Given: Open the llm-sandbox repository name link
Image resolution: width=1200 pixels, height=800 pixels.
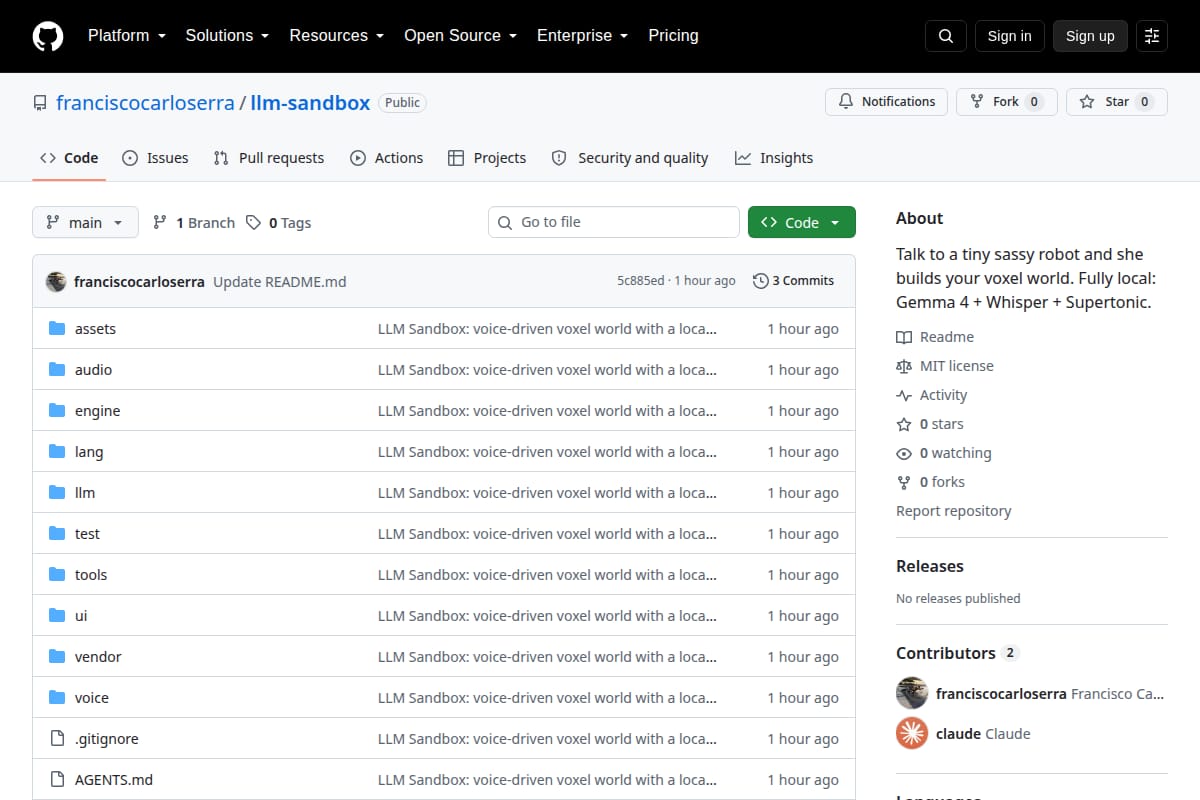Looking at the screenshot, I should pyautogui.click(x=310, y=103).
